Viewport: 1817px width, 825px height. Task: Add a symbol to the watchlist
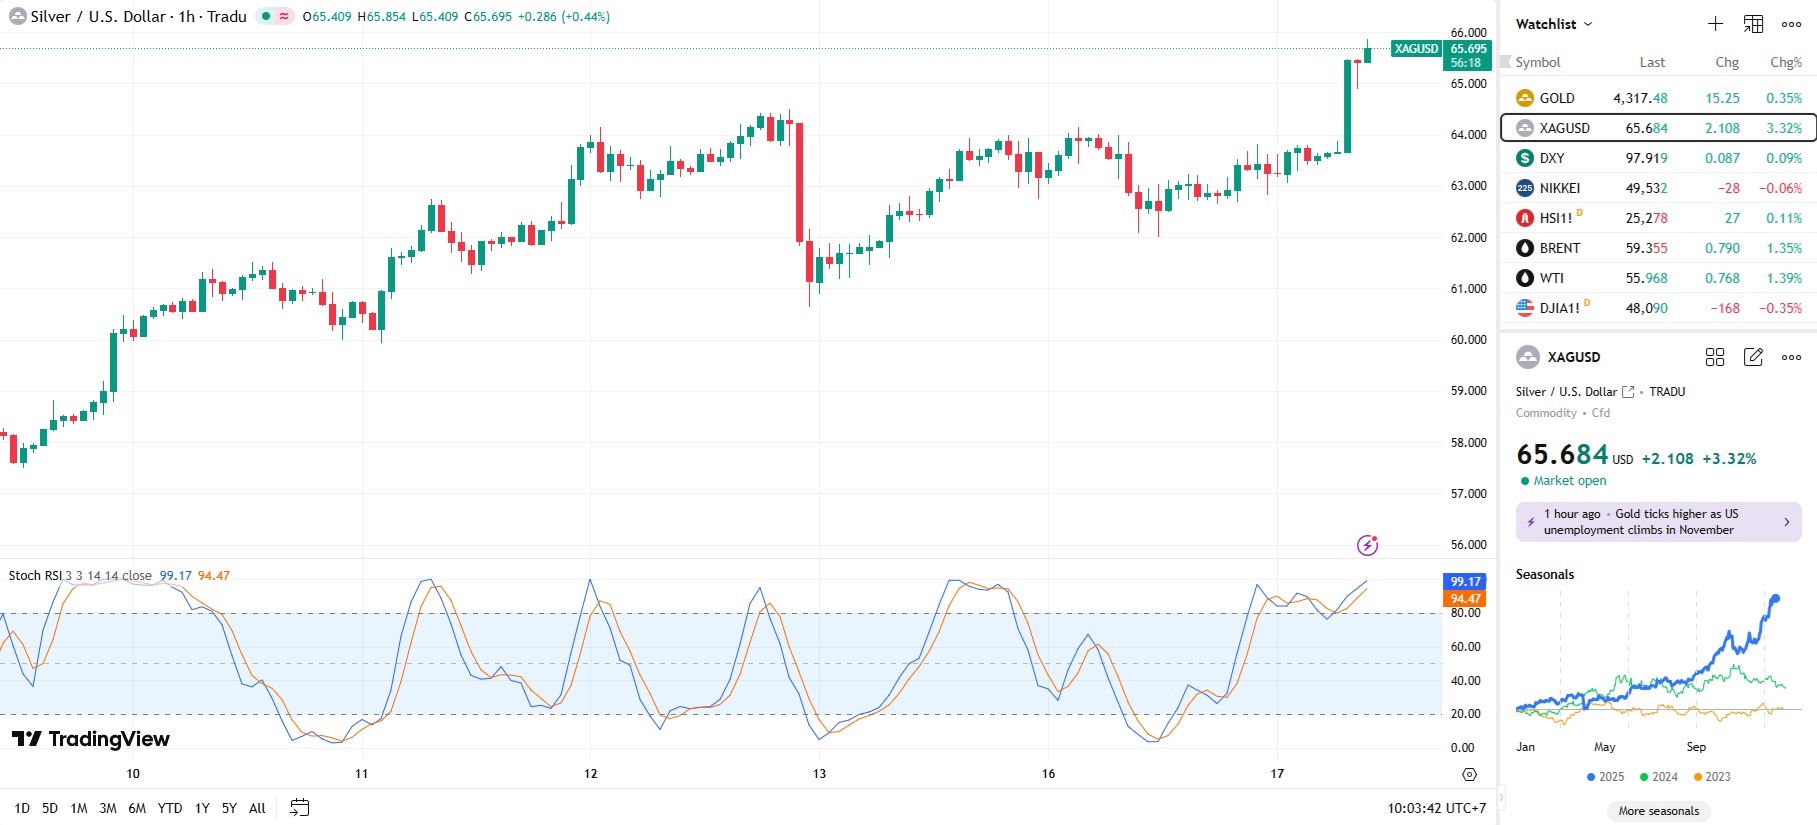[x=1715, y=24]
